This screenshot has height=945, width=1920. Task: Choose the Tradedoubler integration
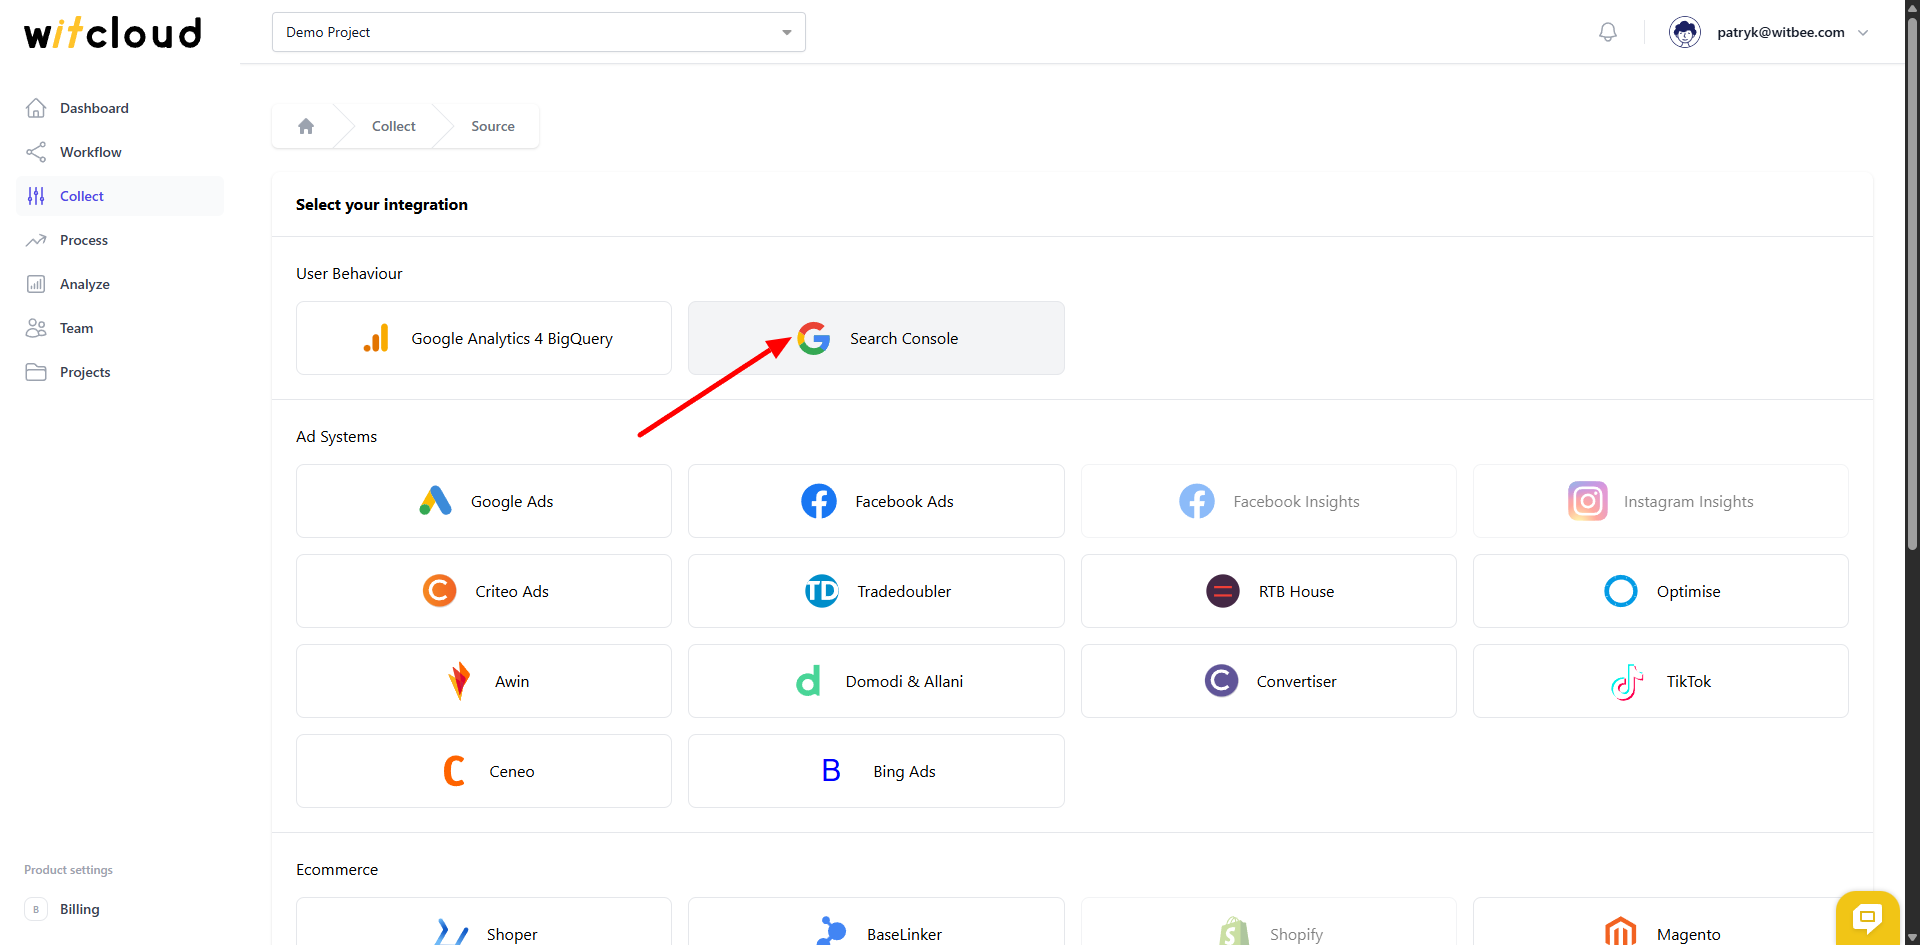(876, 591)
